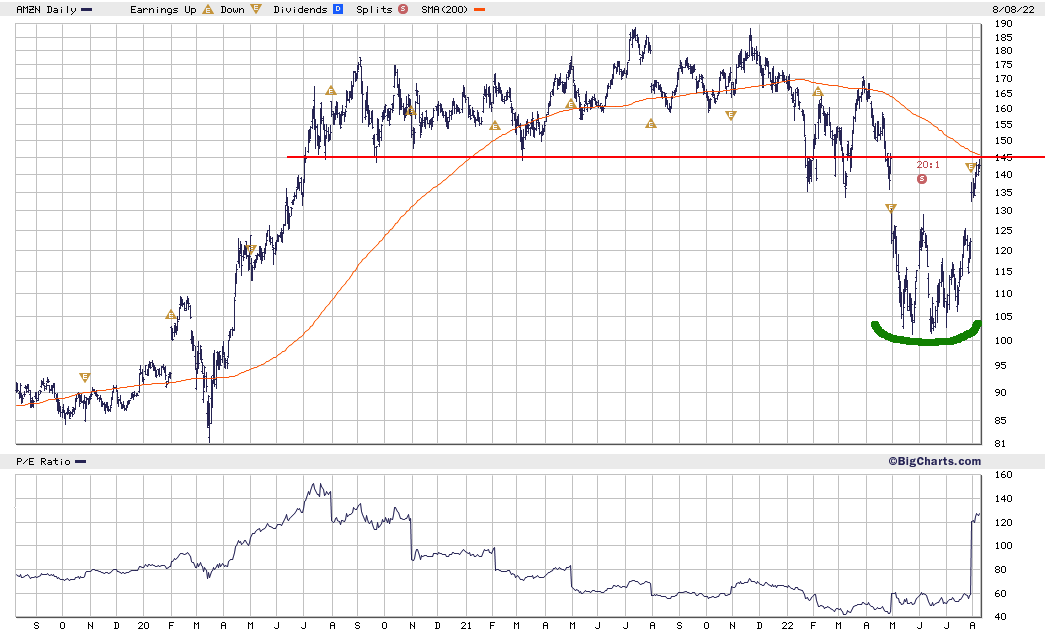Click the earnings up marker near August 2021
The height and width of the screenshot is (635, 1045).
(651, 123)
